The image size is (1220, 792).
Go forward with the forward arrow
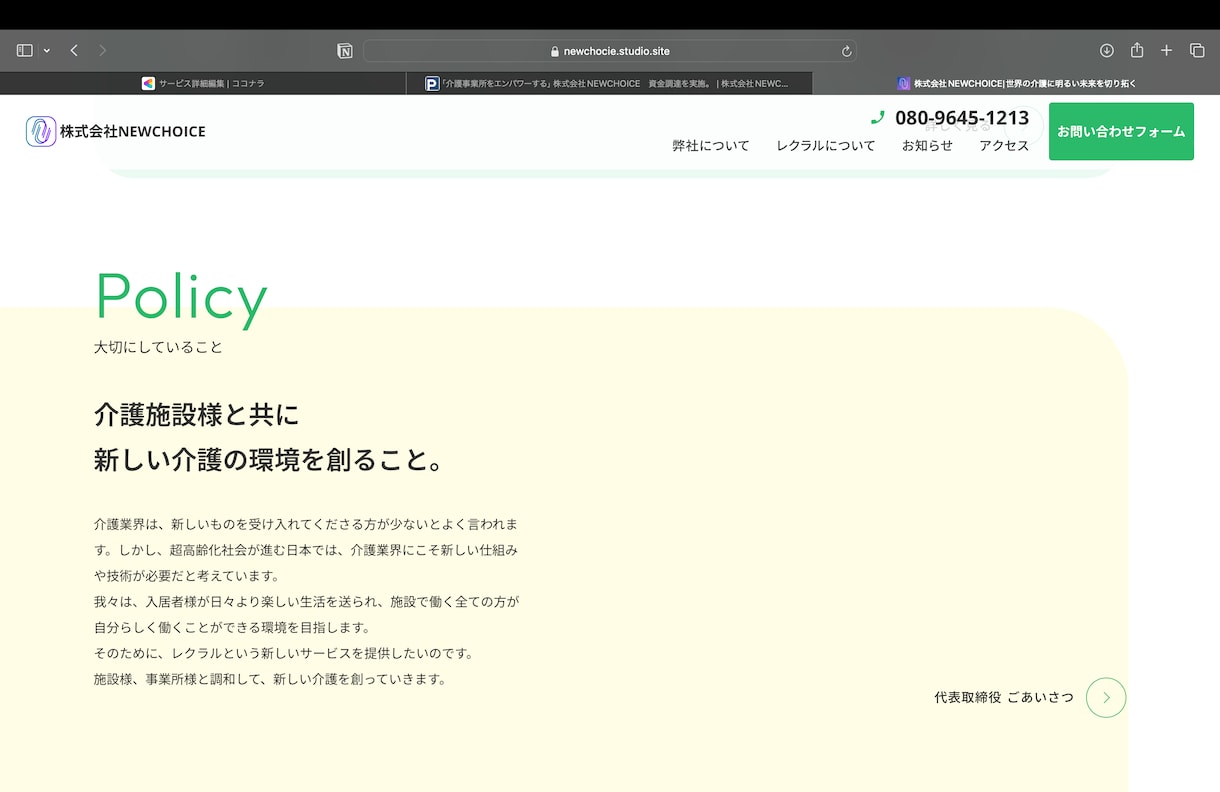[102, 50]
